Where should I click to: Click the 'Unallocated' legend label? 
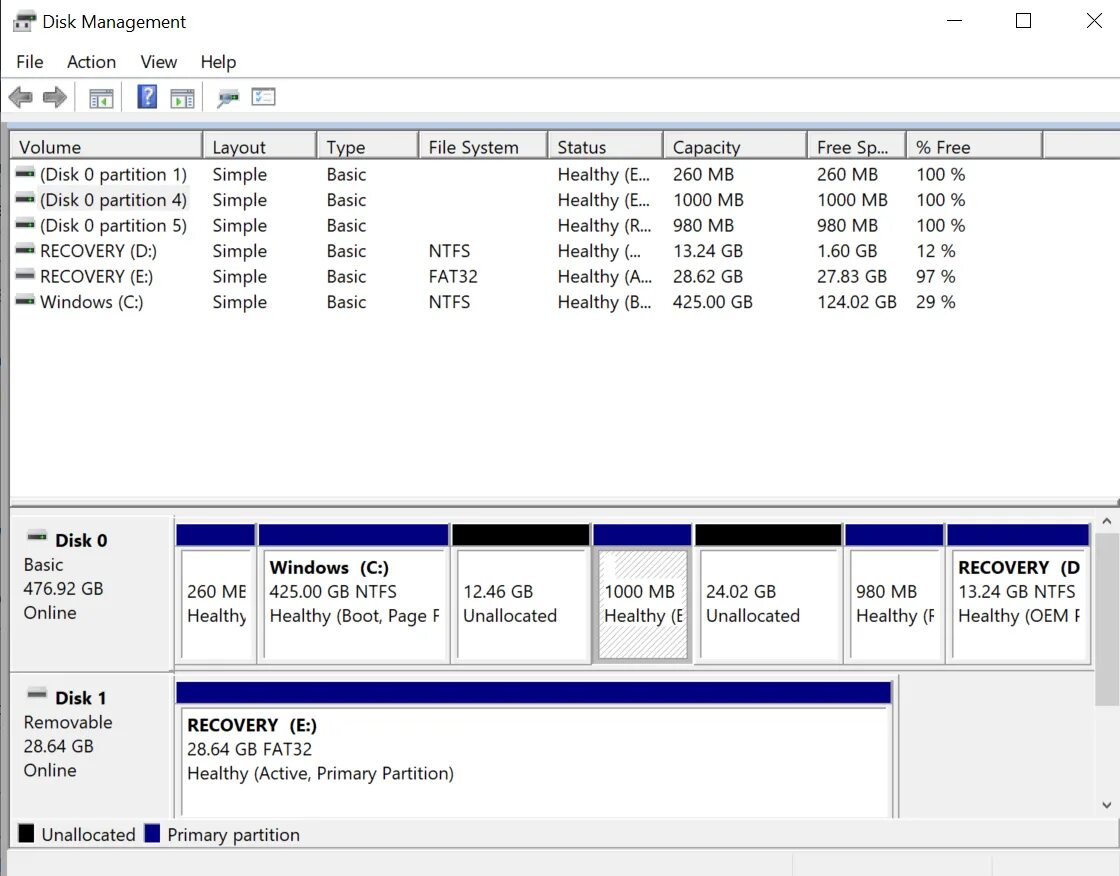(x=89, y=835)
